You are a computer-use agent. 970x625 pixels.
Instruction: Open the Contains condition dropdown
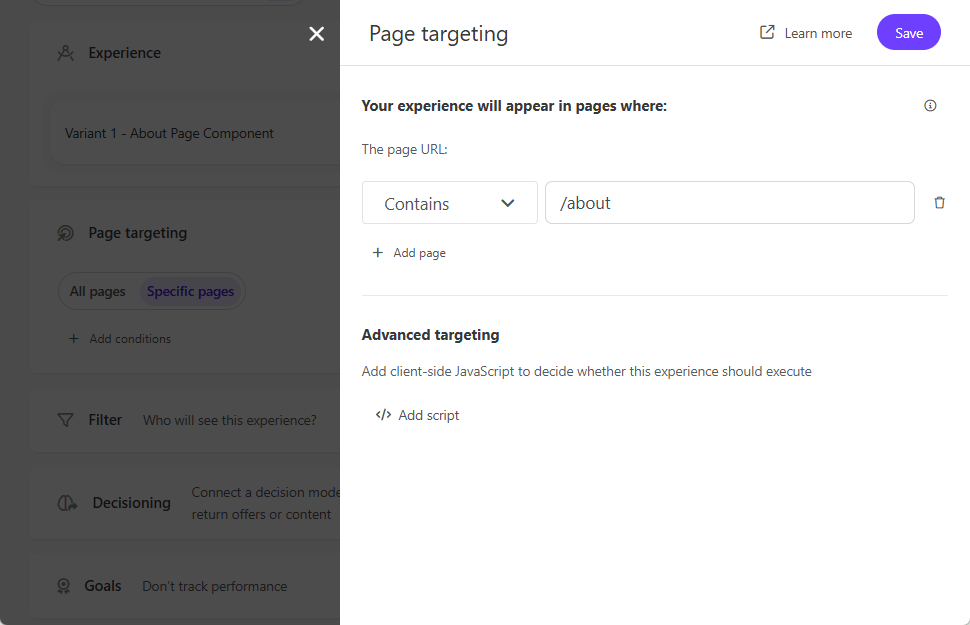point(449,203)
